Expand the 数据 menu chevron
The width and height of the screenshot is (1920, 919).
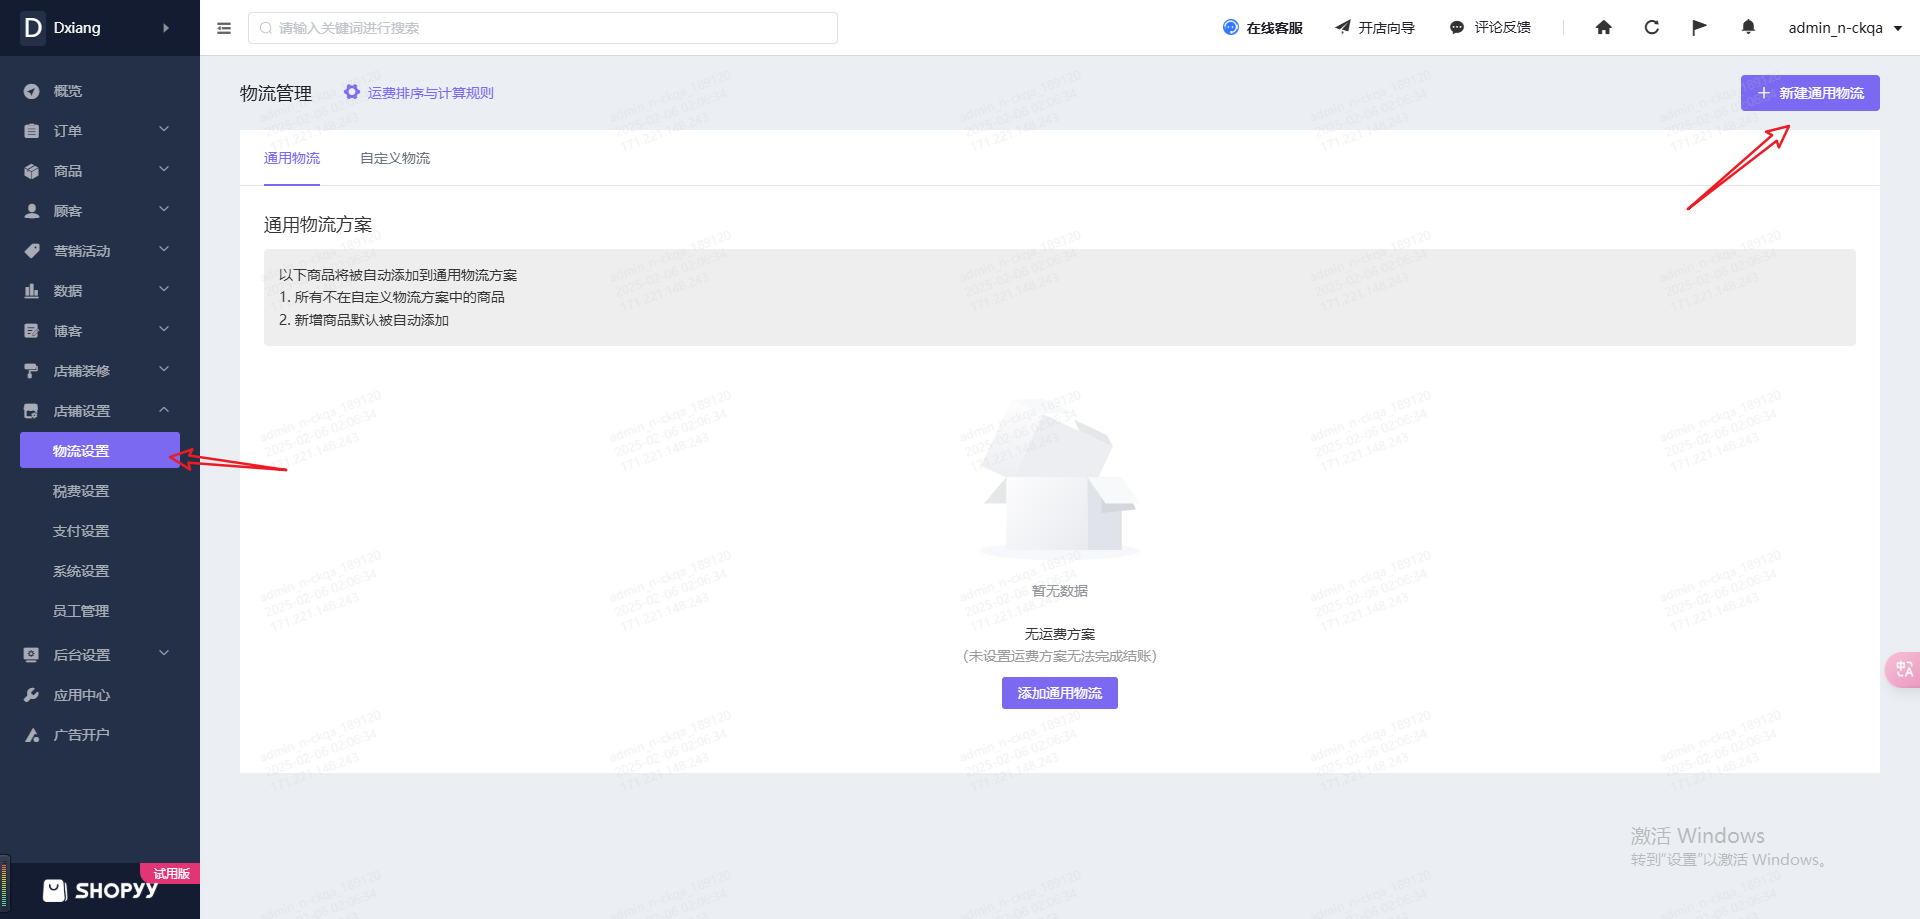click(x=164, y=290)
